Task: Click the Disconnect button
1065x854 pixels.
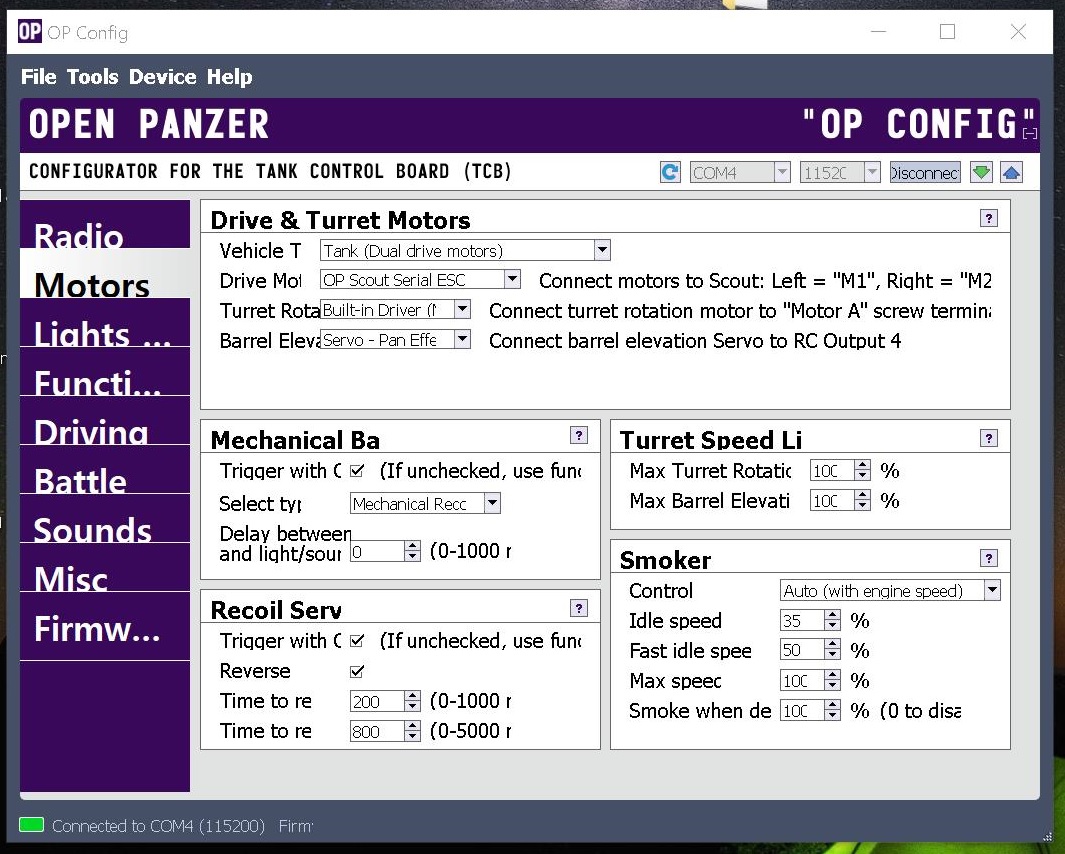Action: (925, 172)
